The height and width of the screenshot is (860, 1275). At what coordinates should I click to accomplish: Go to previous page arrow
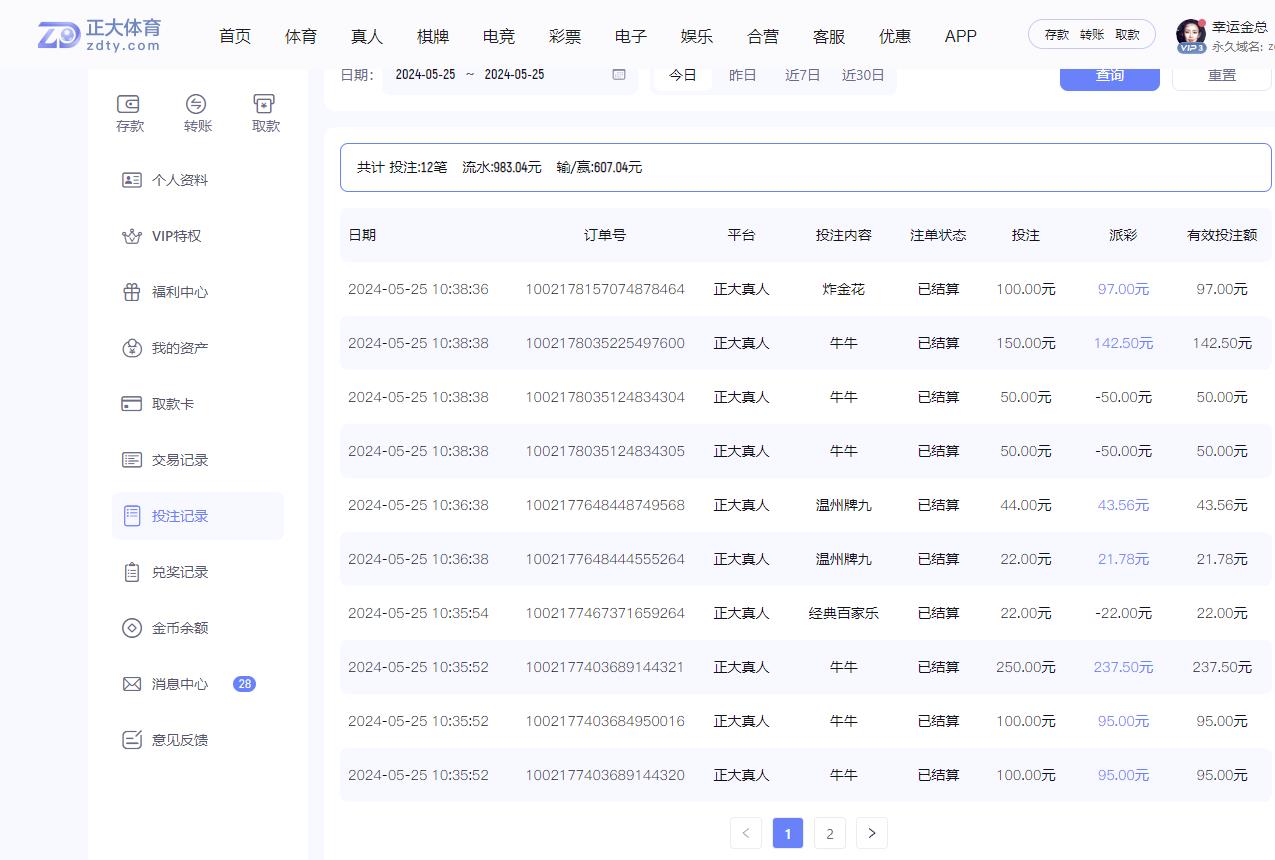coord(746,833)
